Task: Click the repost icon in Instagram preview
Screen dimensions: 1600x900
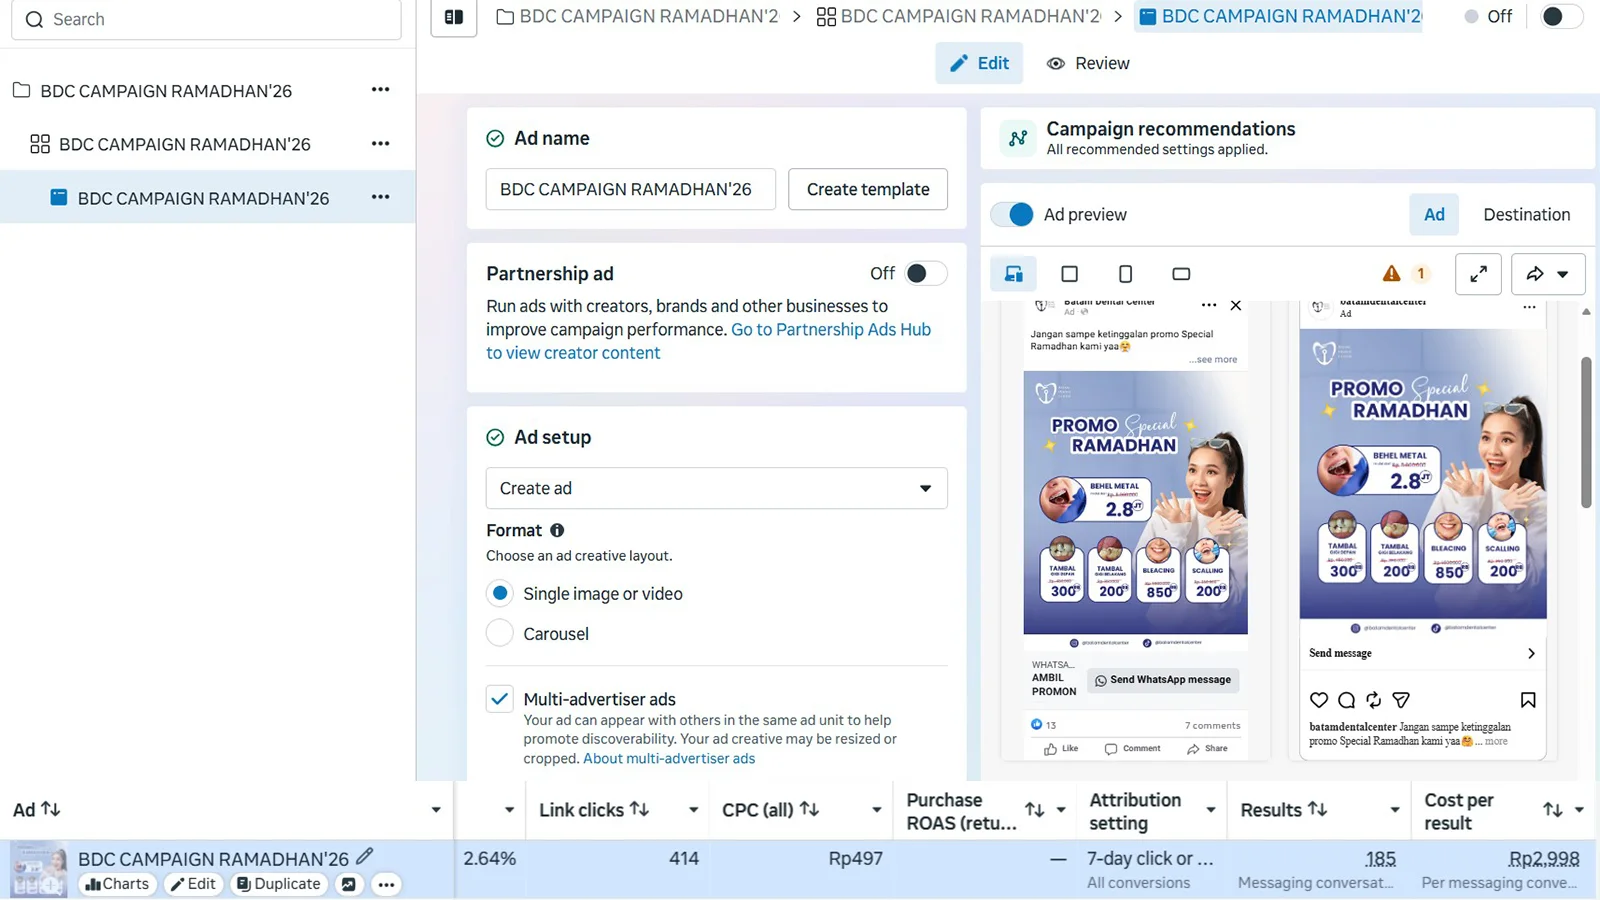Action: coord(1374,700)
